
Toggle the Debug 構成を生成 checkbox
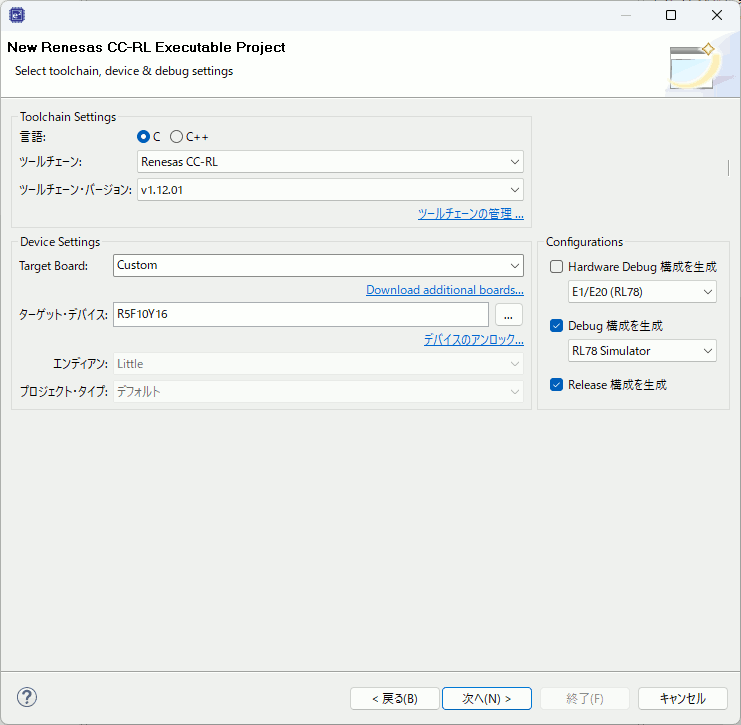tap(556, 326)
